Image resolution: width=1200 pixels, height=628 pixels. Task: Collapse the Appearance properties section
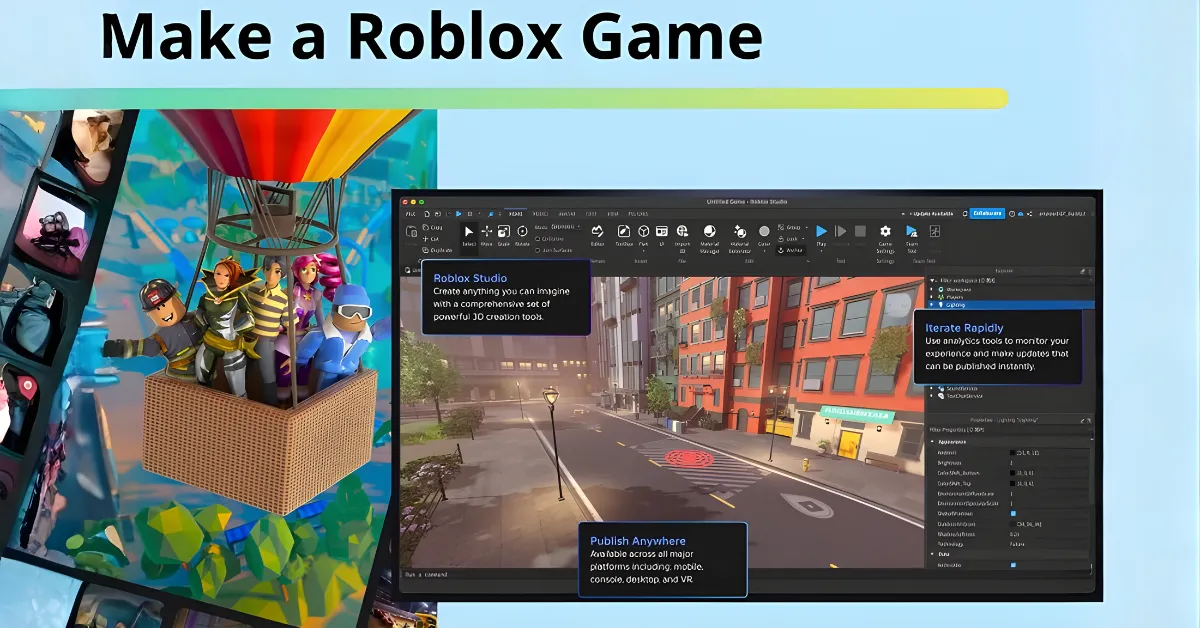933,441
